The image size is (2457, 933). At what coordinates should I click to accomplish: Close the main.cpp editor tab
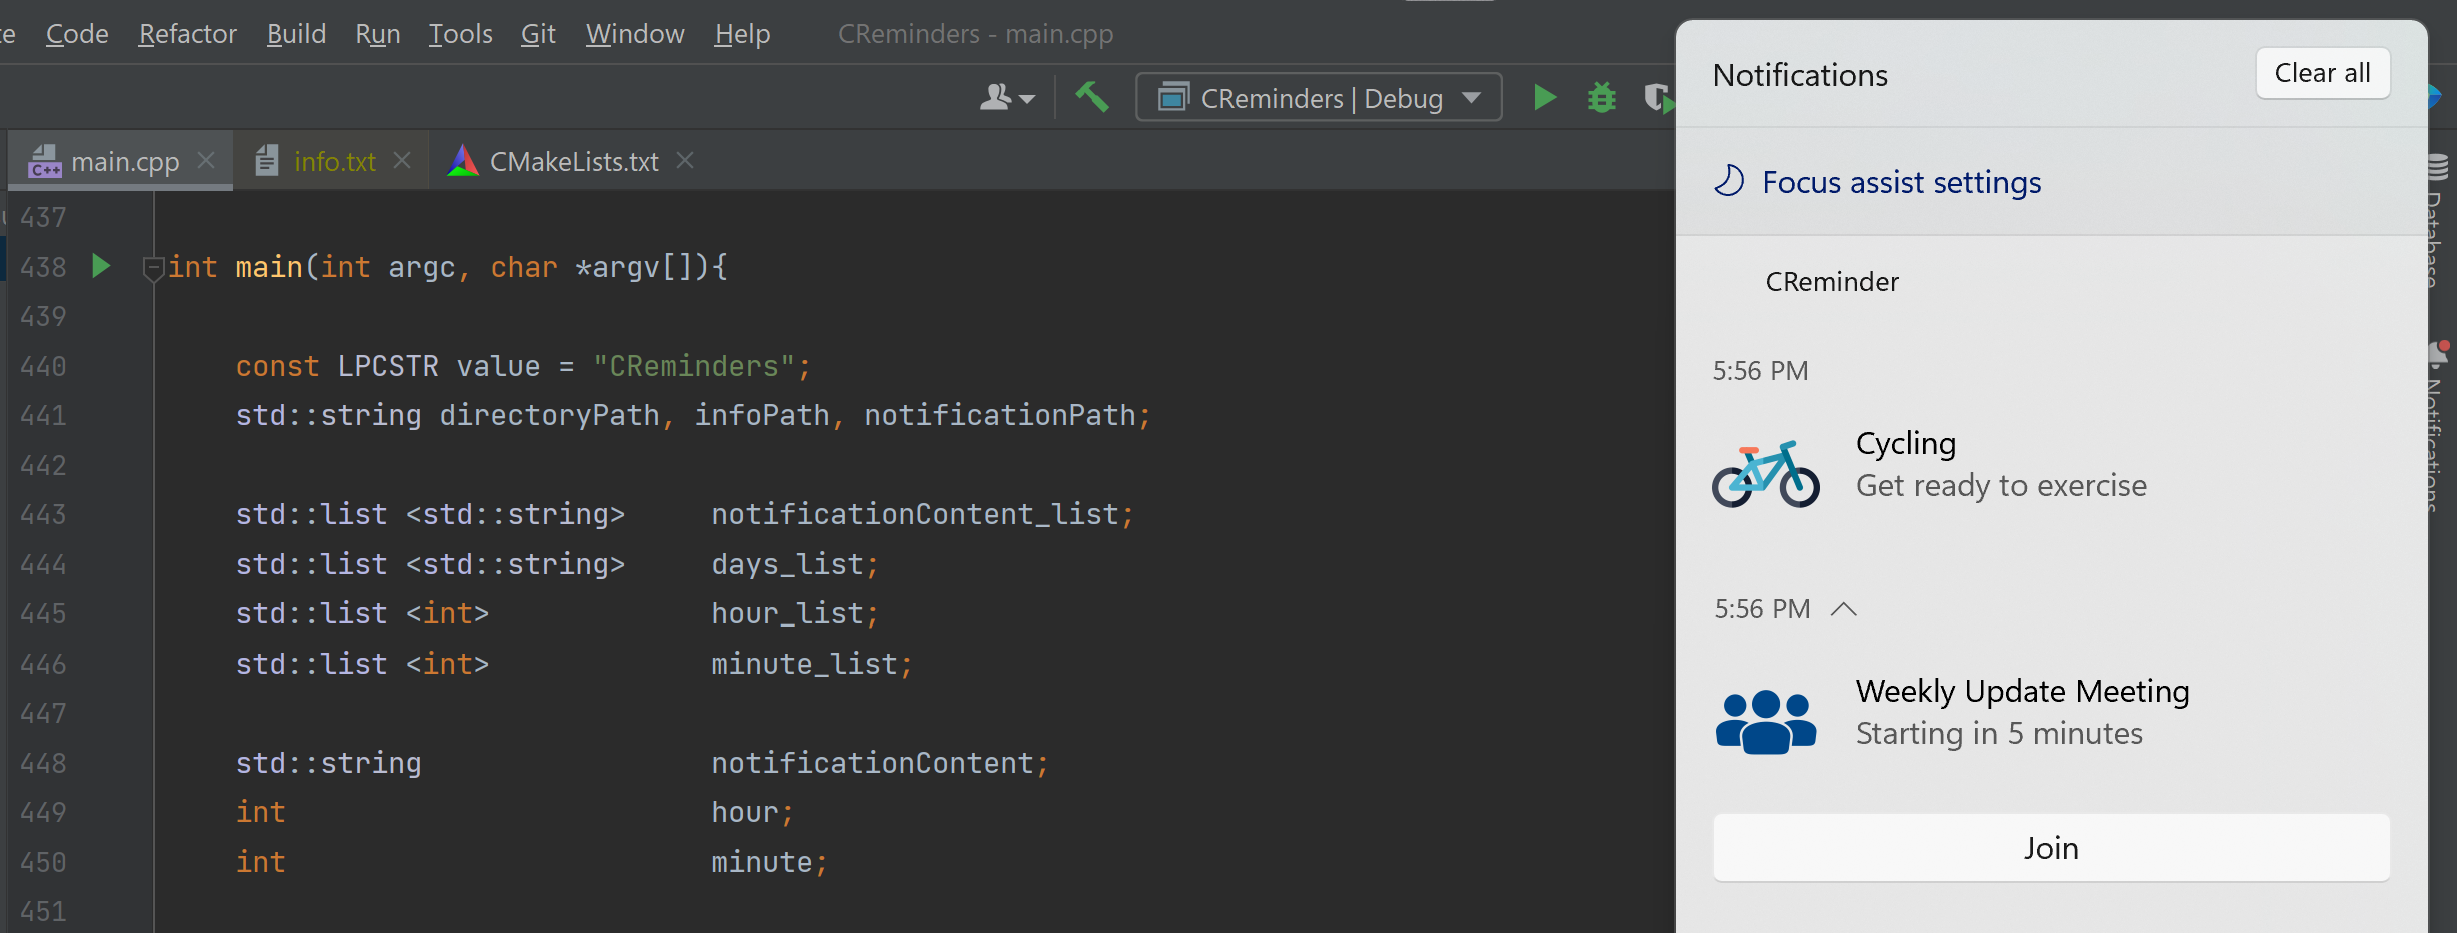tap(206, 160)
